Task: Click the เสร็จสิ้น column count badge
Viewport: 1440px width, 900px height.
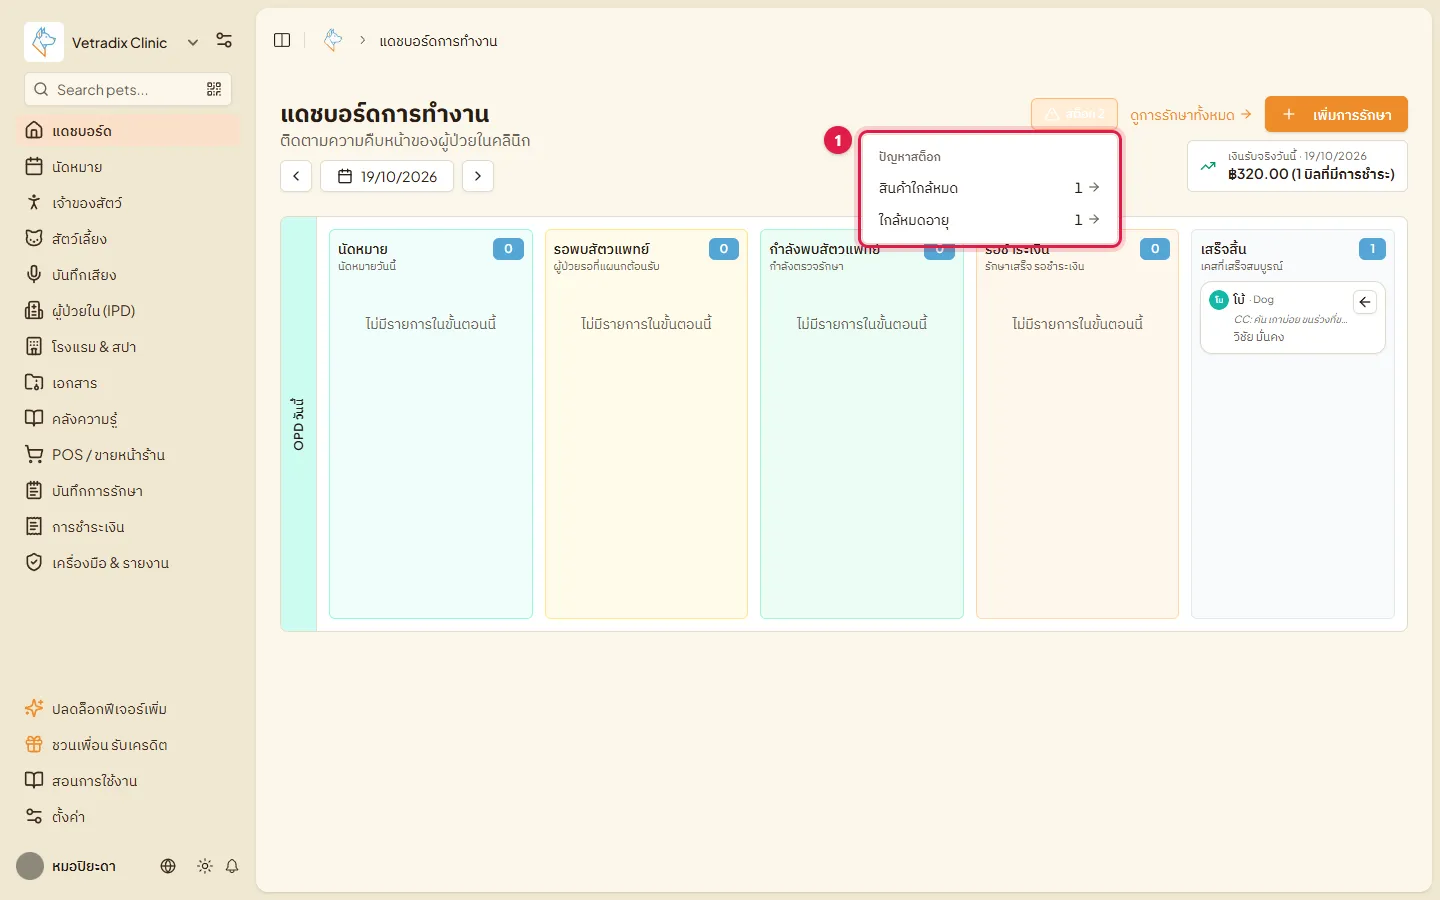Action: pos(1372,249)
